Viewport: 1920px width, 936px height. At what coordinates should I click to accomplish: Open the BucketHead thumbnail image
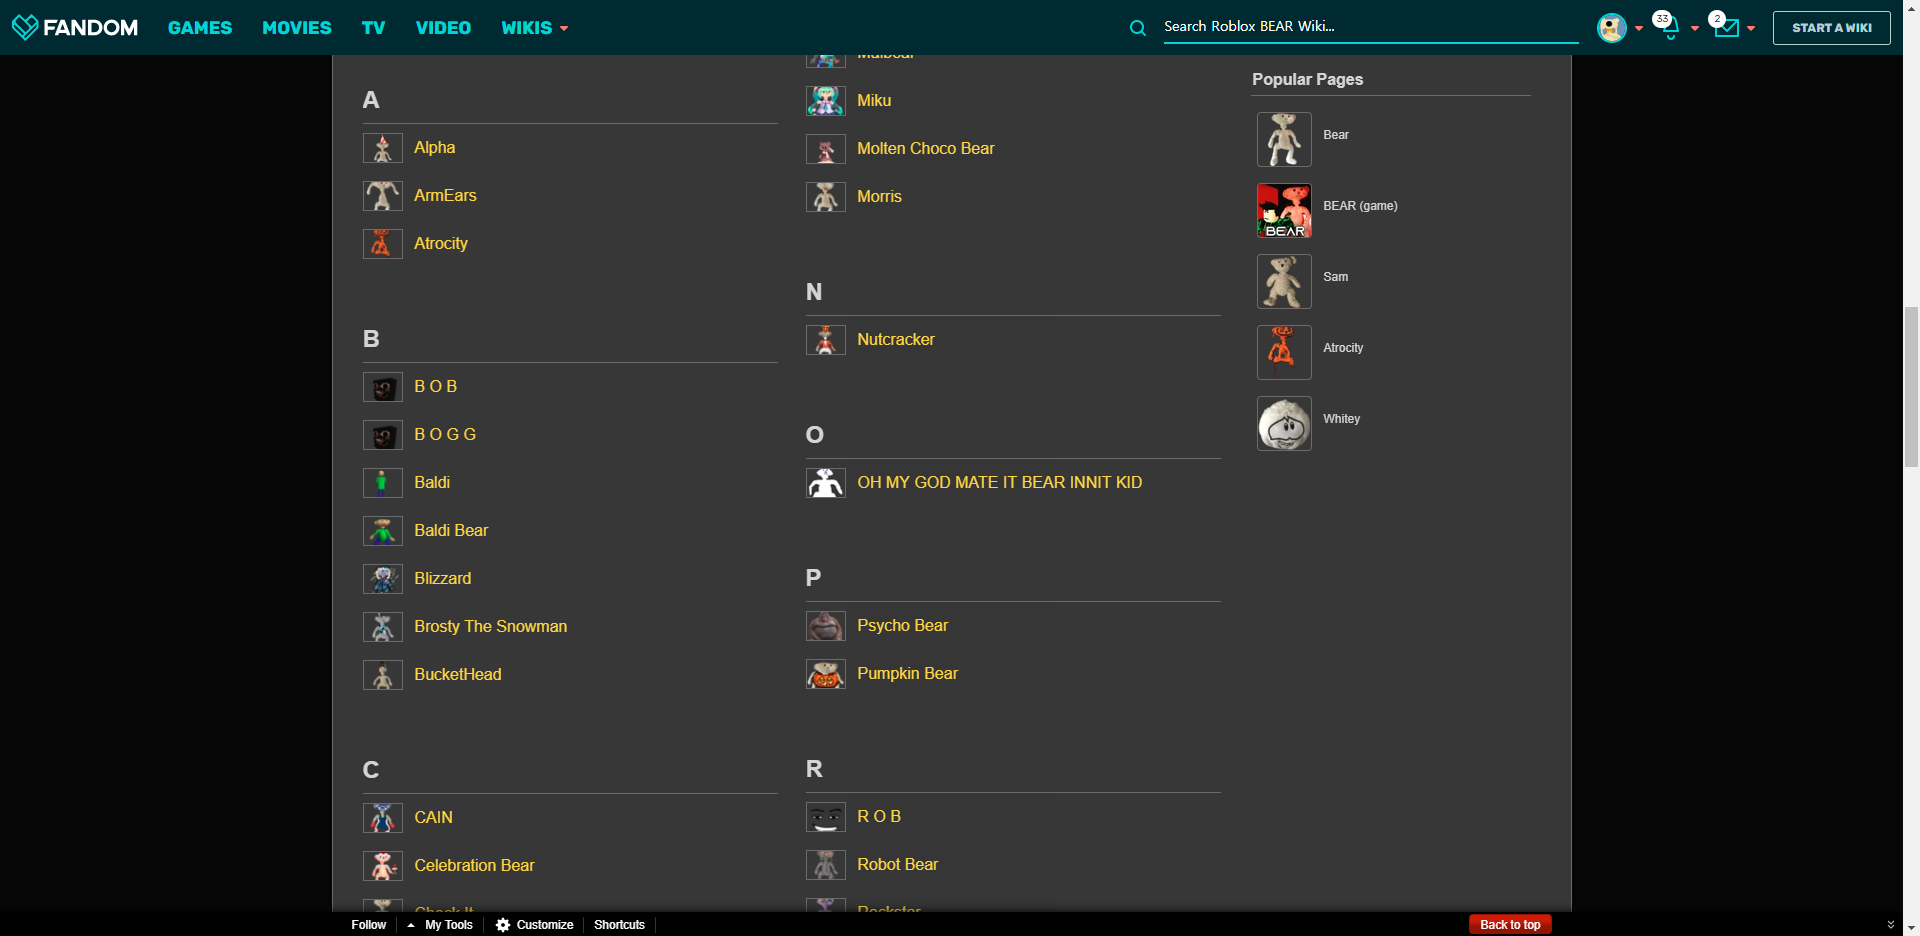(383, 675)
